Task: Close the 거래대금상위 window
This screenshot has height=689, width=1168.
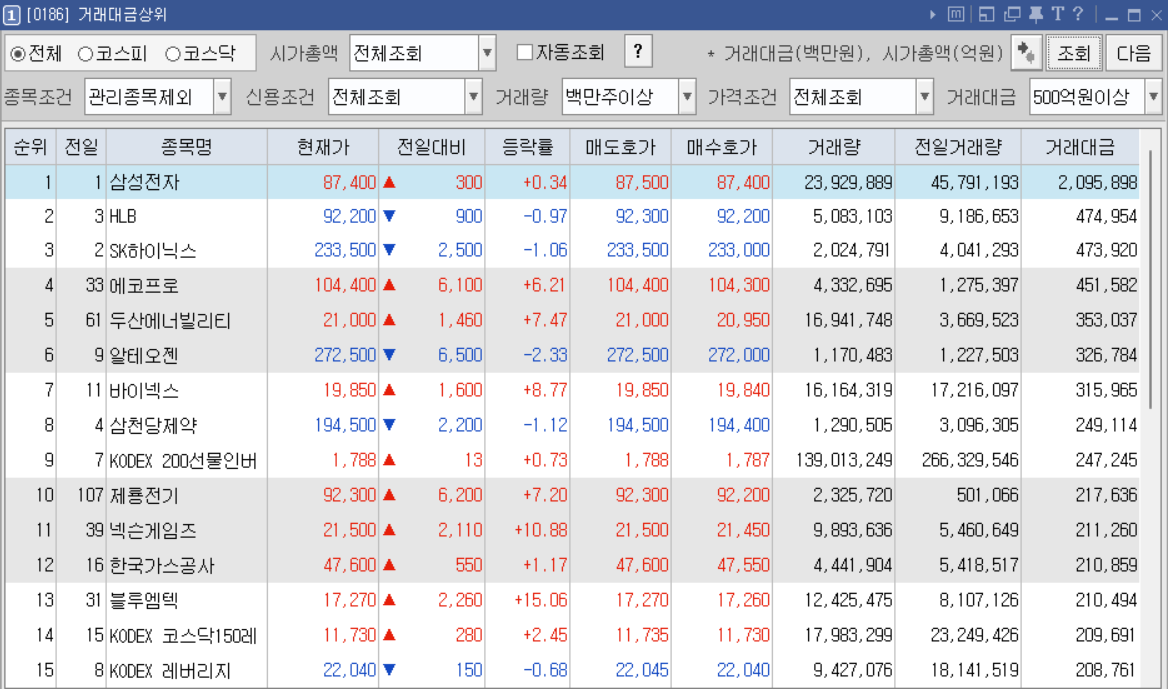Action: 1157,15
